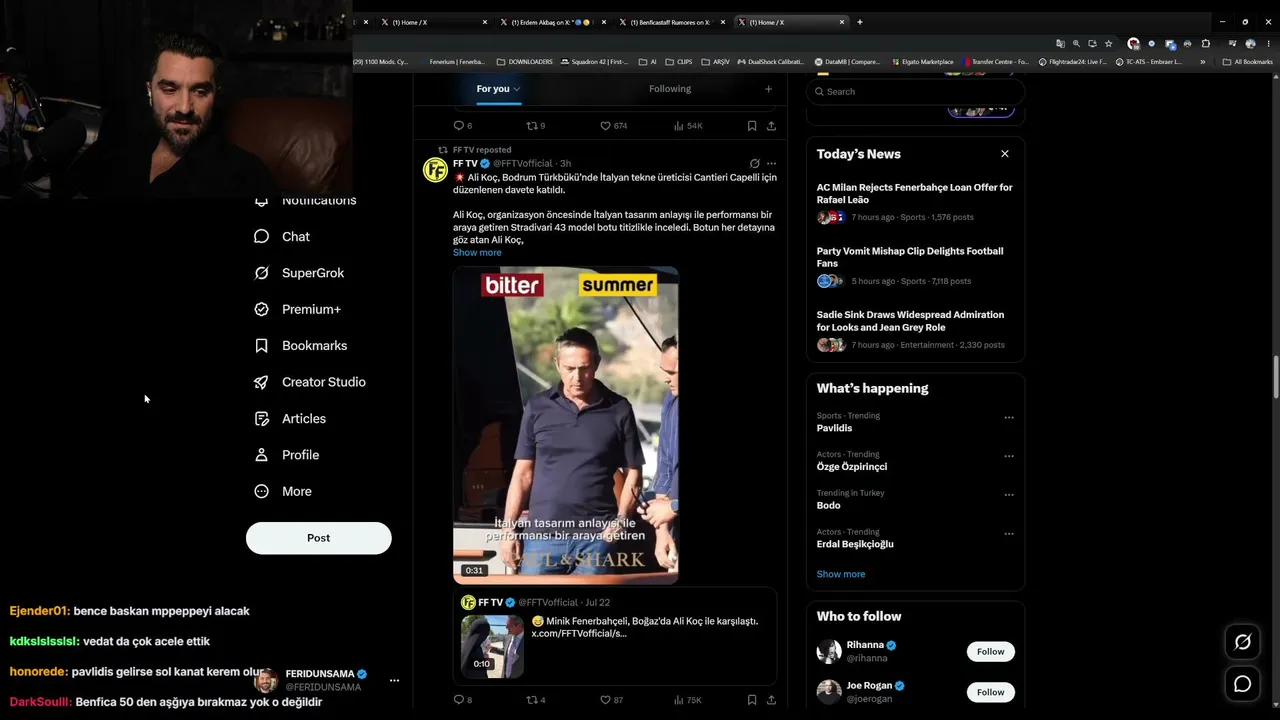This screenshot has height=720, width=1280.
Task: Open floating chat messages button
Action: (x=1243, y=684)
